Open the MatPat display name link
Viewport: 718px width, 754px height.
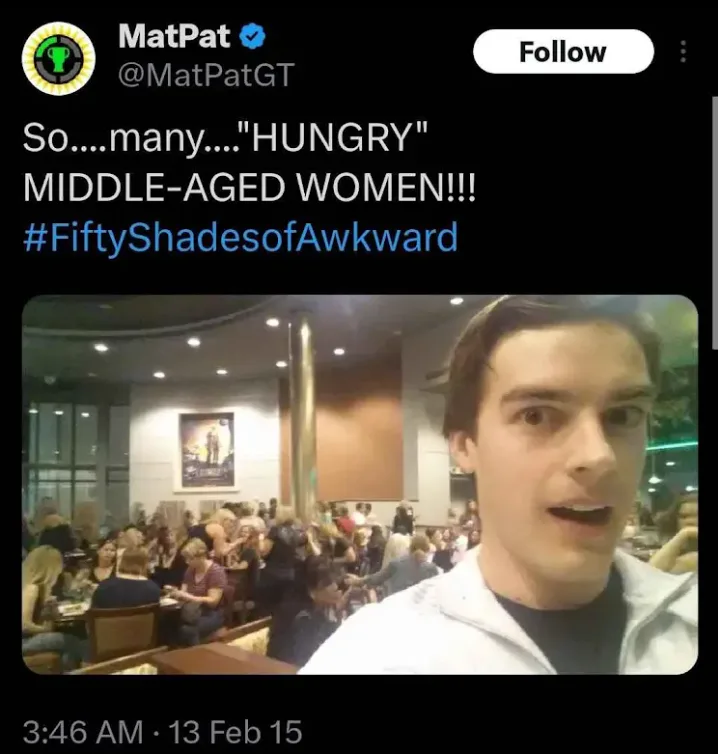(x=174, y=37)
